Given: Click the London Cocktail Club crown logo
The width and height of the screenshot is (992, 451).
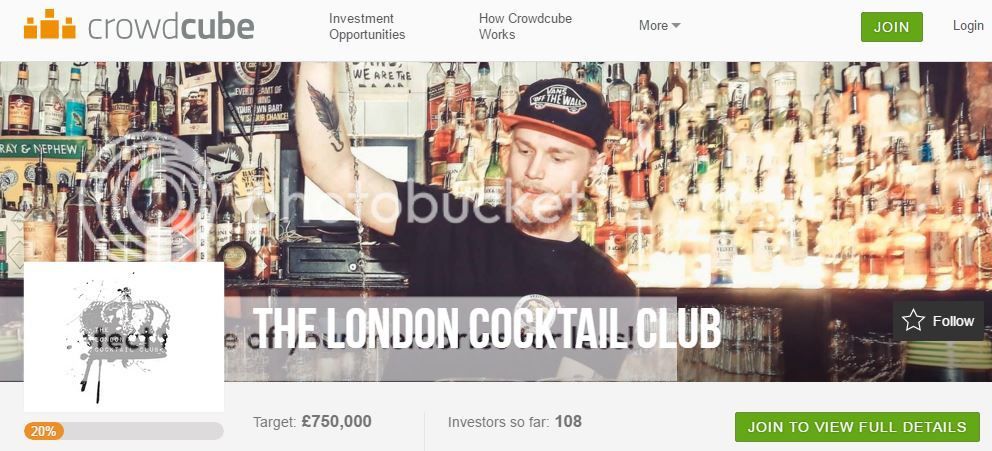Looking at the screenshot, I should (124, 337).
